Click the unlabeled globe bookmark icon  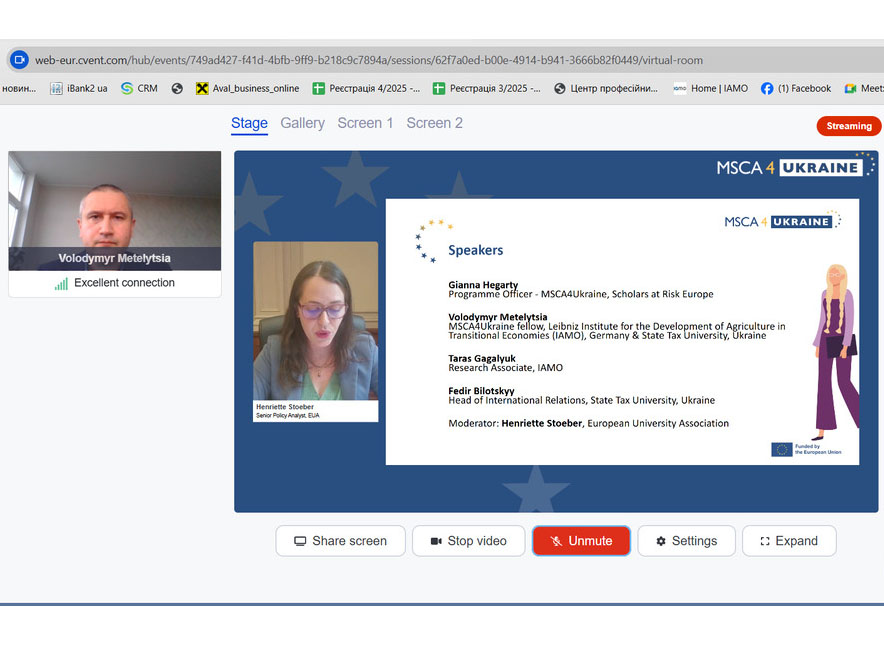tap(177, 88)
